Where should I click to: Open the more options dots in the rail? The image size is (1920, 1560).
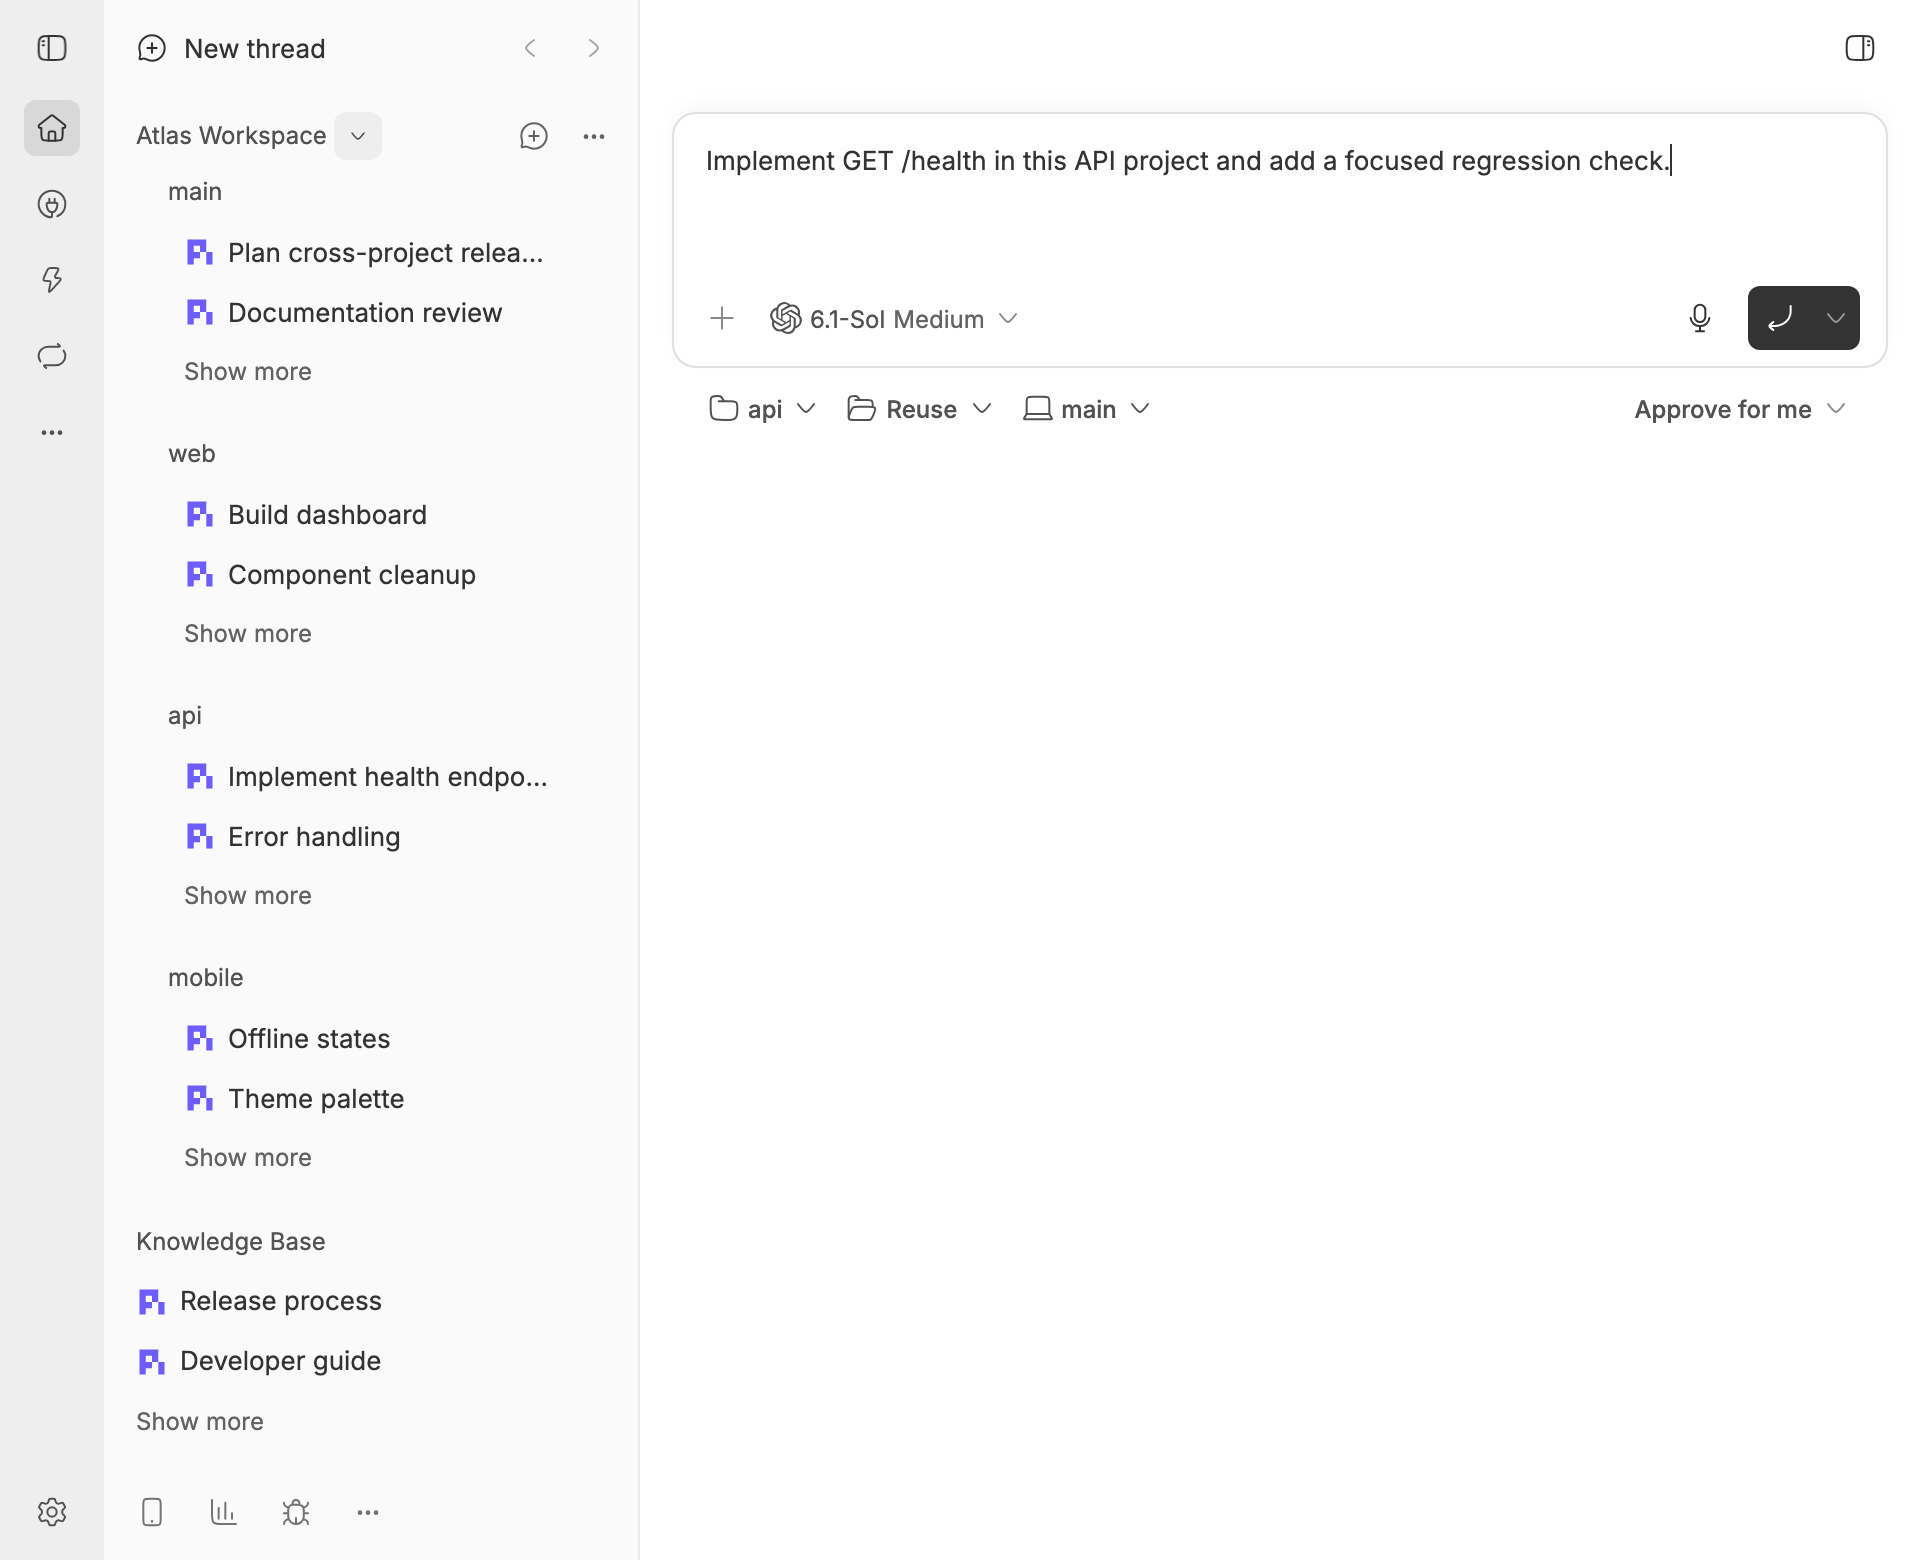[x=52, y=432]
